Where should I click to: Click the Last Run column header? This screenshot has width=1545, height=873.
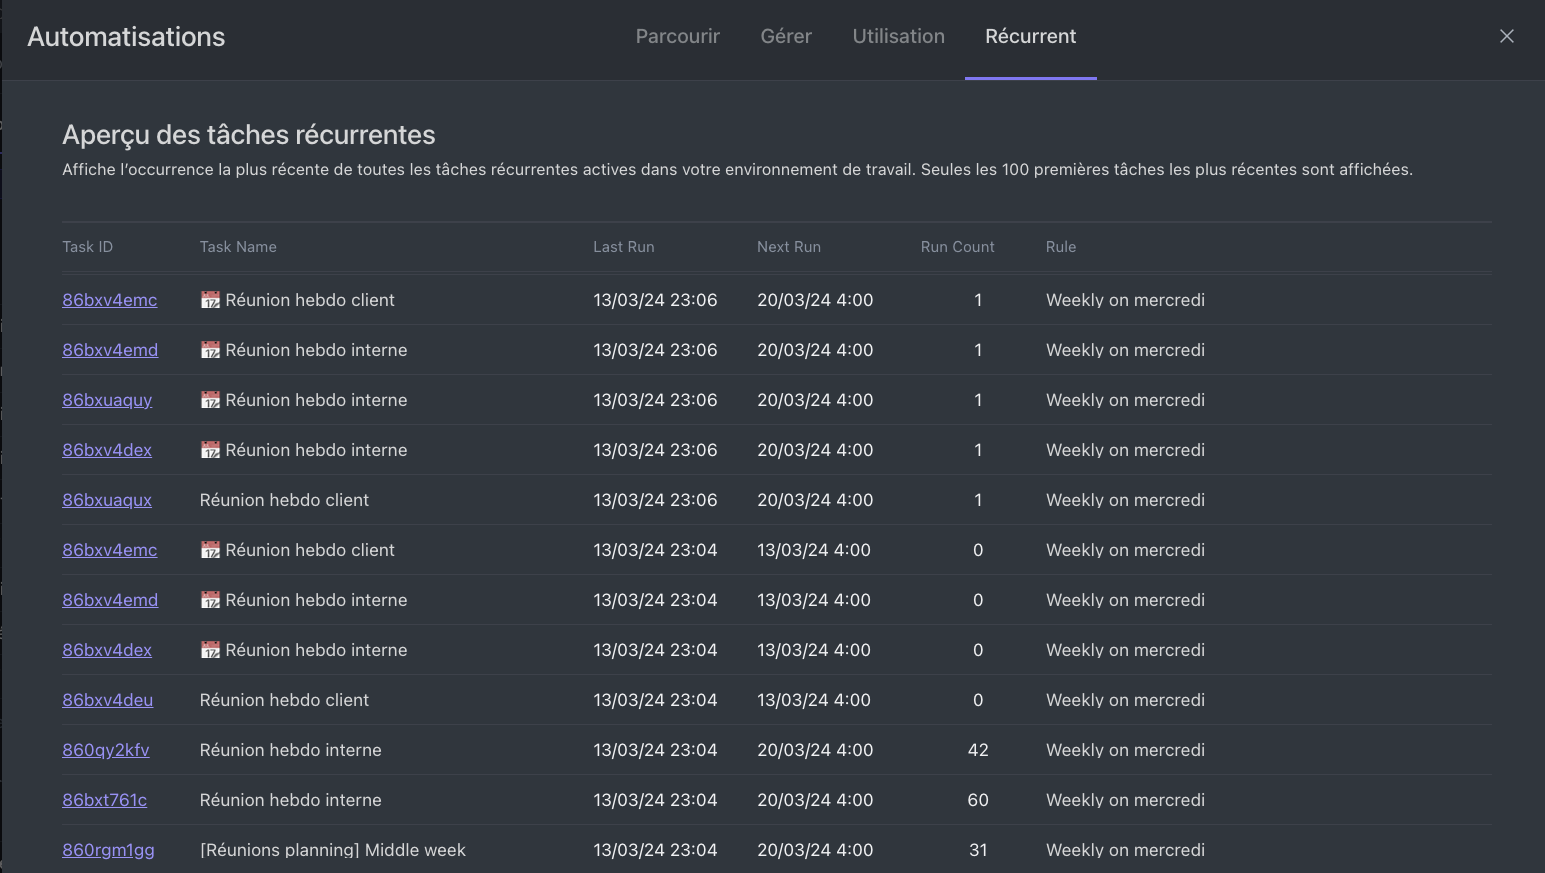point(624,247)
